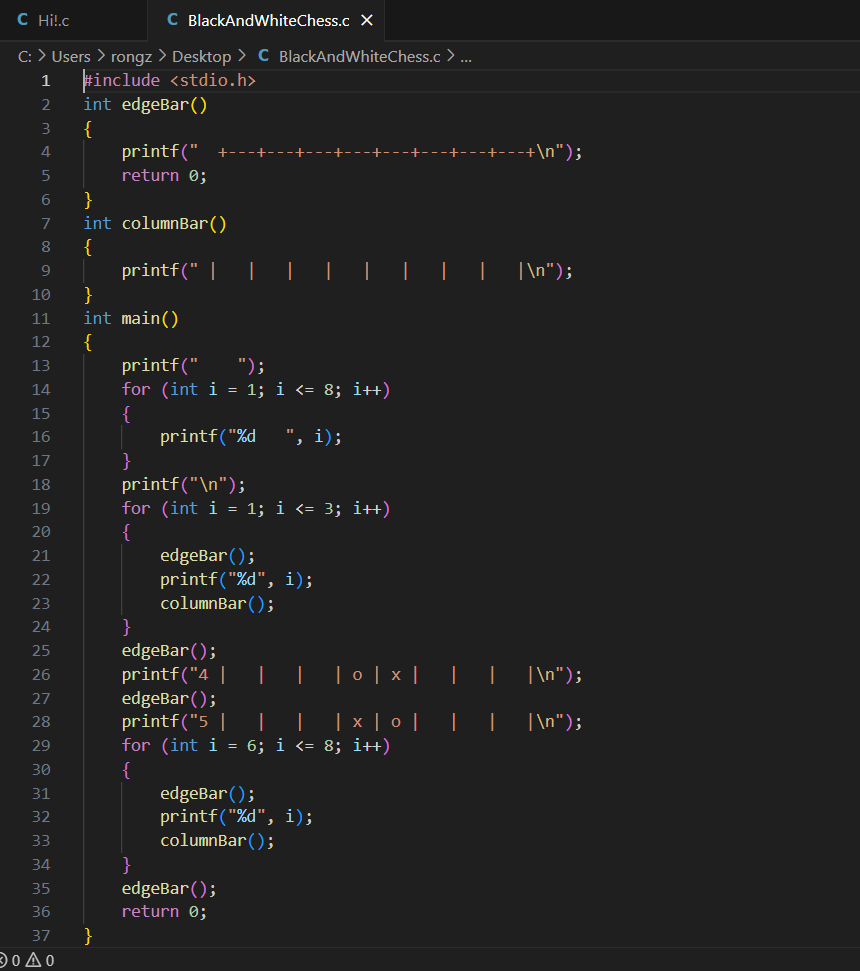The height and width of the screenshot is (971, 860).
Task: Click the warning triangle in the status bar
Action: [x=32, y=961]
